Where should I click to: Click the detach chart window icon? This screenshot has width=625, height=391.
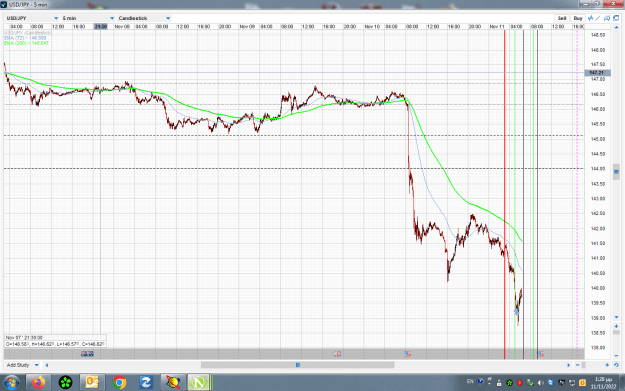coord(616,18)
